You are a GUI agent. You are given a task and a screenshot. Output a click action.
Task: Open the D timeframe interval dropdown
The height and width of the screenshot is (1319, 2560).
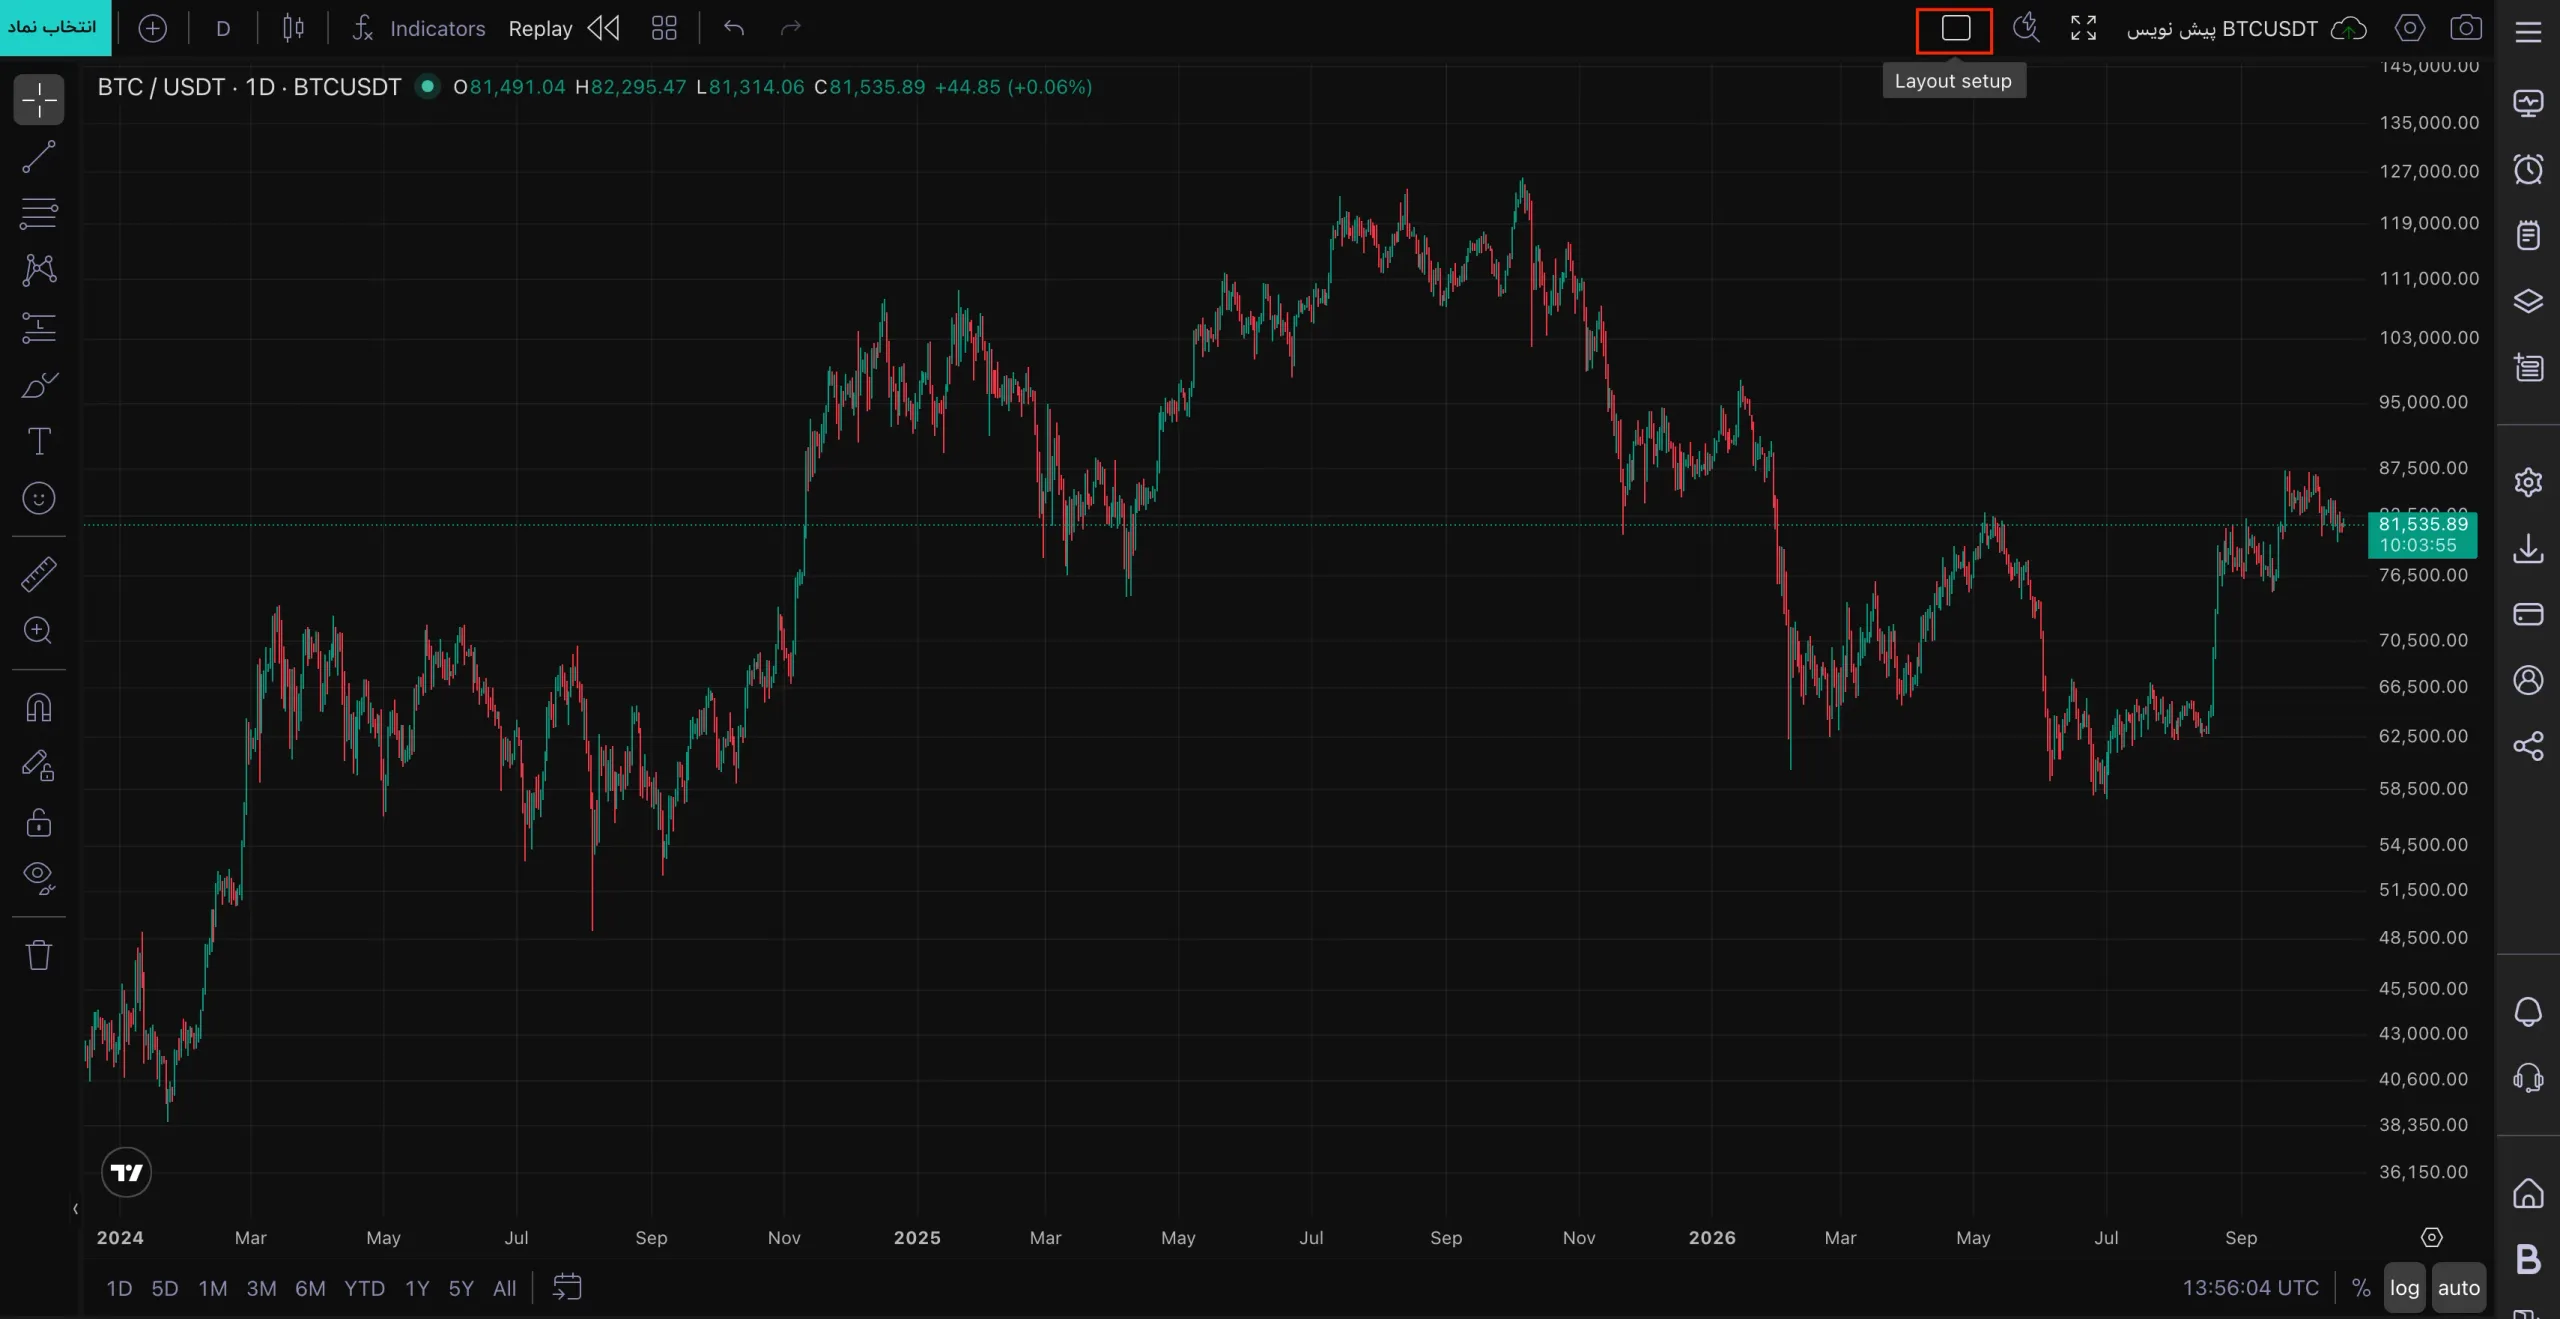(223, 28)
